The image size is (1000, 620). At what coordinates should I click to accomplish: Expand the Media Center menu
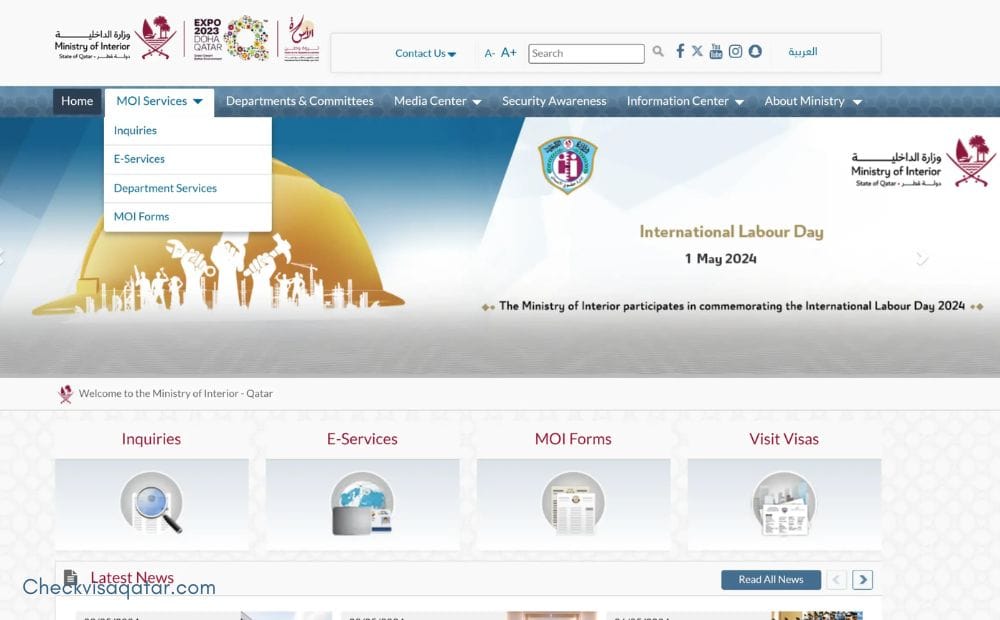[x=437, y=101]
